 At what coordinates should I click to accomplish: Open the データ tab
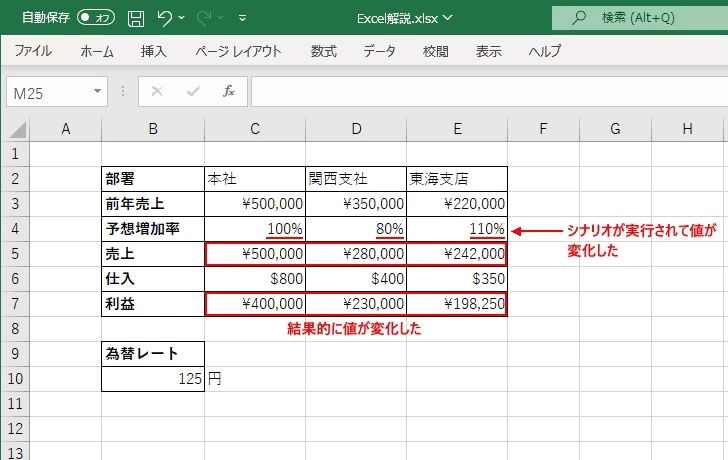pos(379,51)
